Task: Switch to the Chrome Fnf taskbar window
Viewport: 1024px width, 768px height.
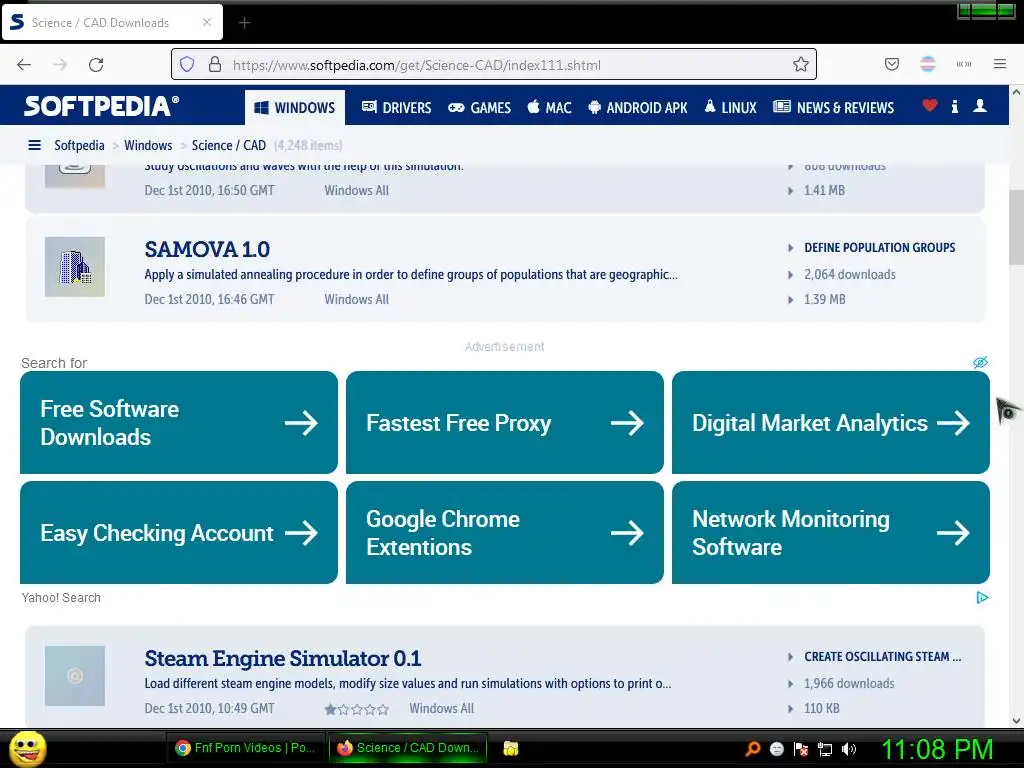Action: click(246, 748)
